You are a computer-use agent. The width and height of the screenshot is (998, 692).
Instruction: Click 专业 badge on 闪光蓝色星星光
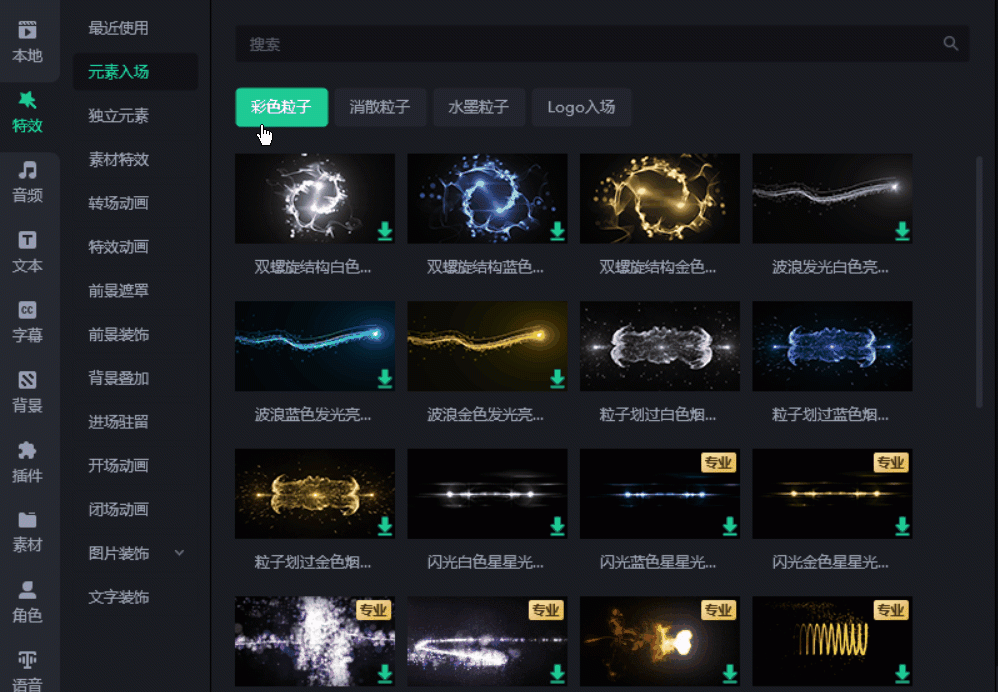719,463
